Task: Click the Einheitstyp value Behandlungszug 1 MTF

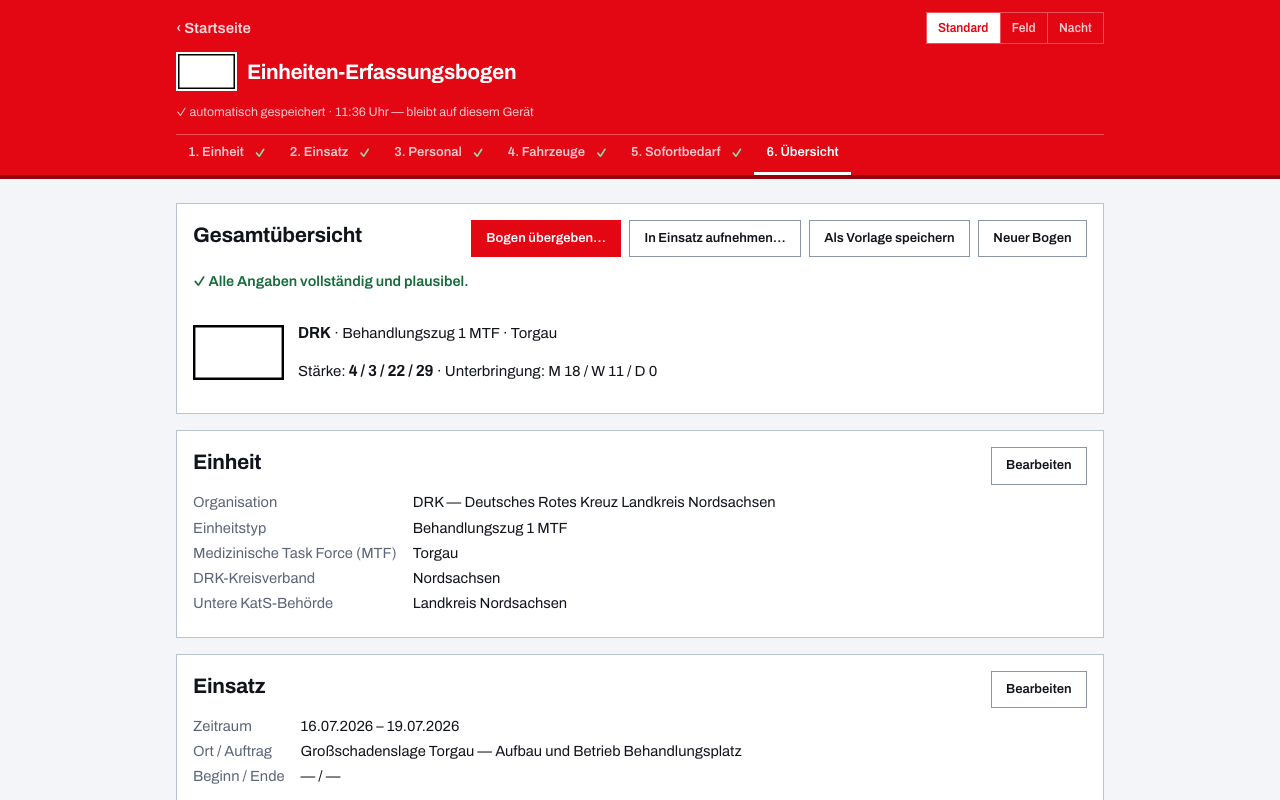Action: pos(490,528)
